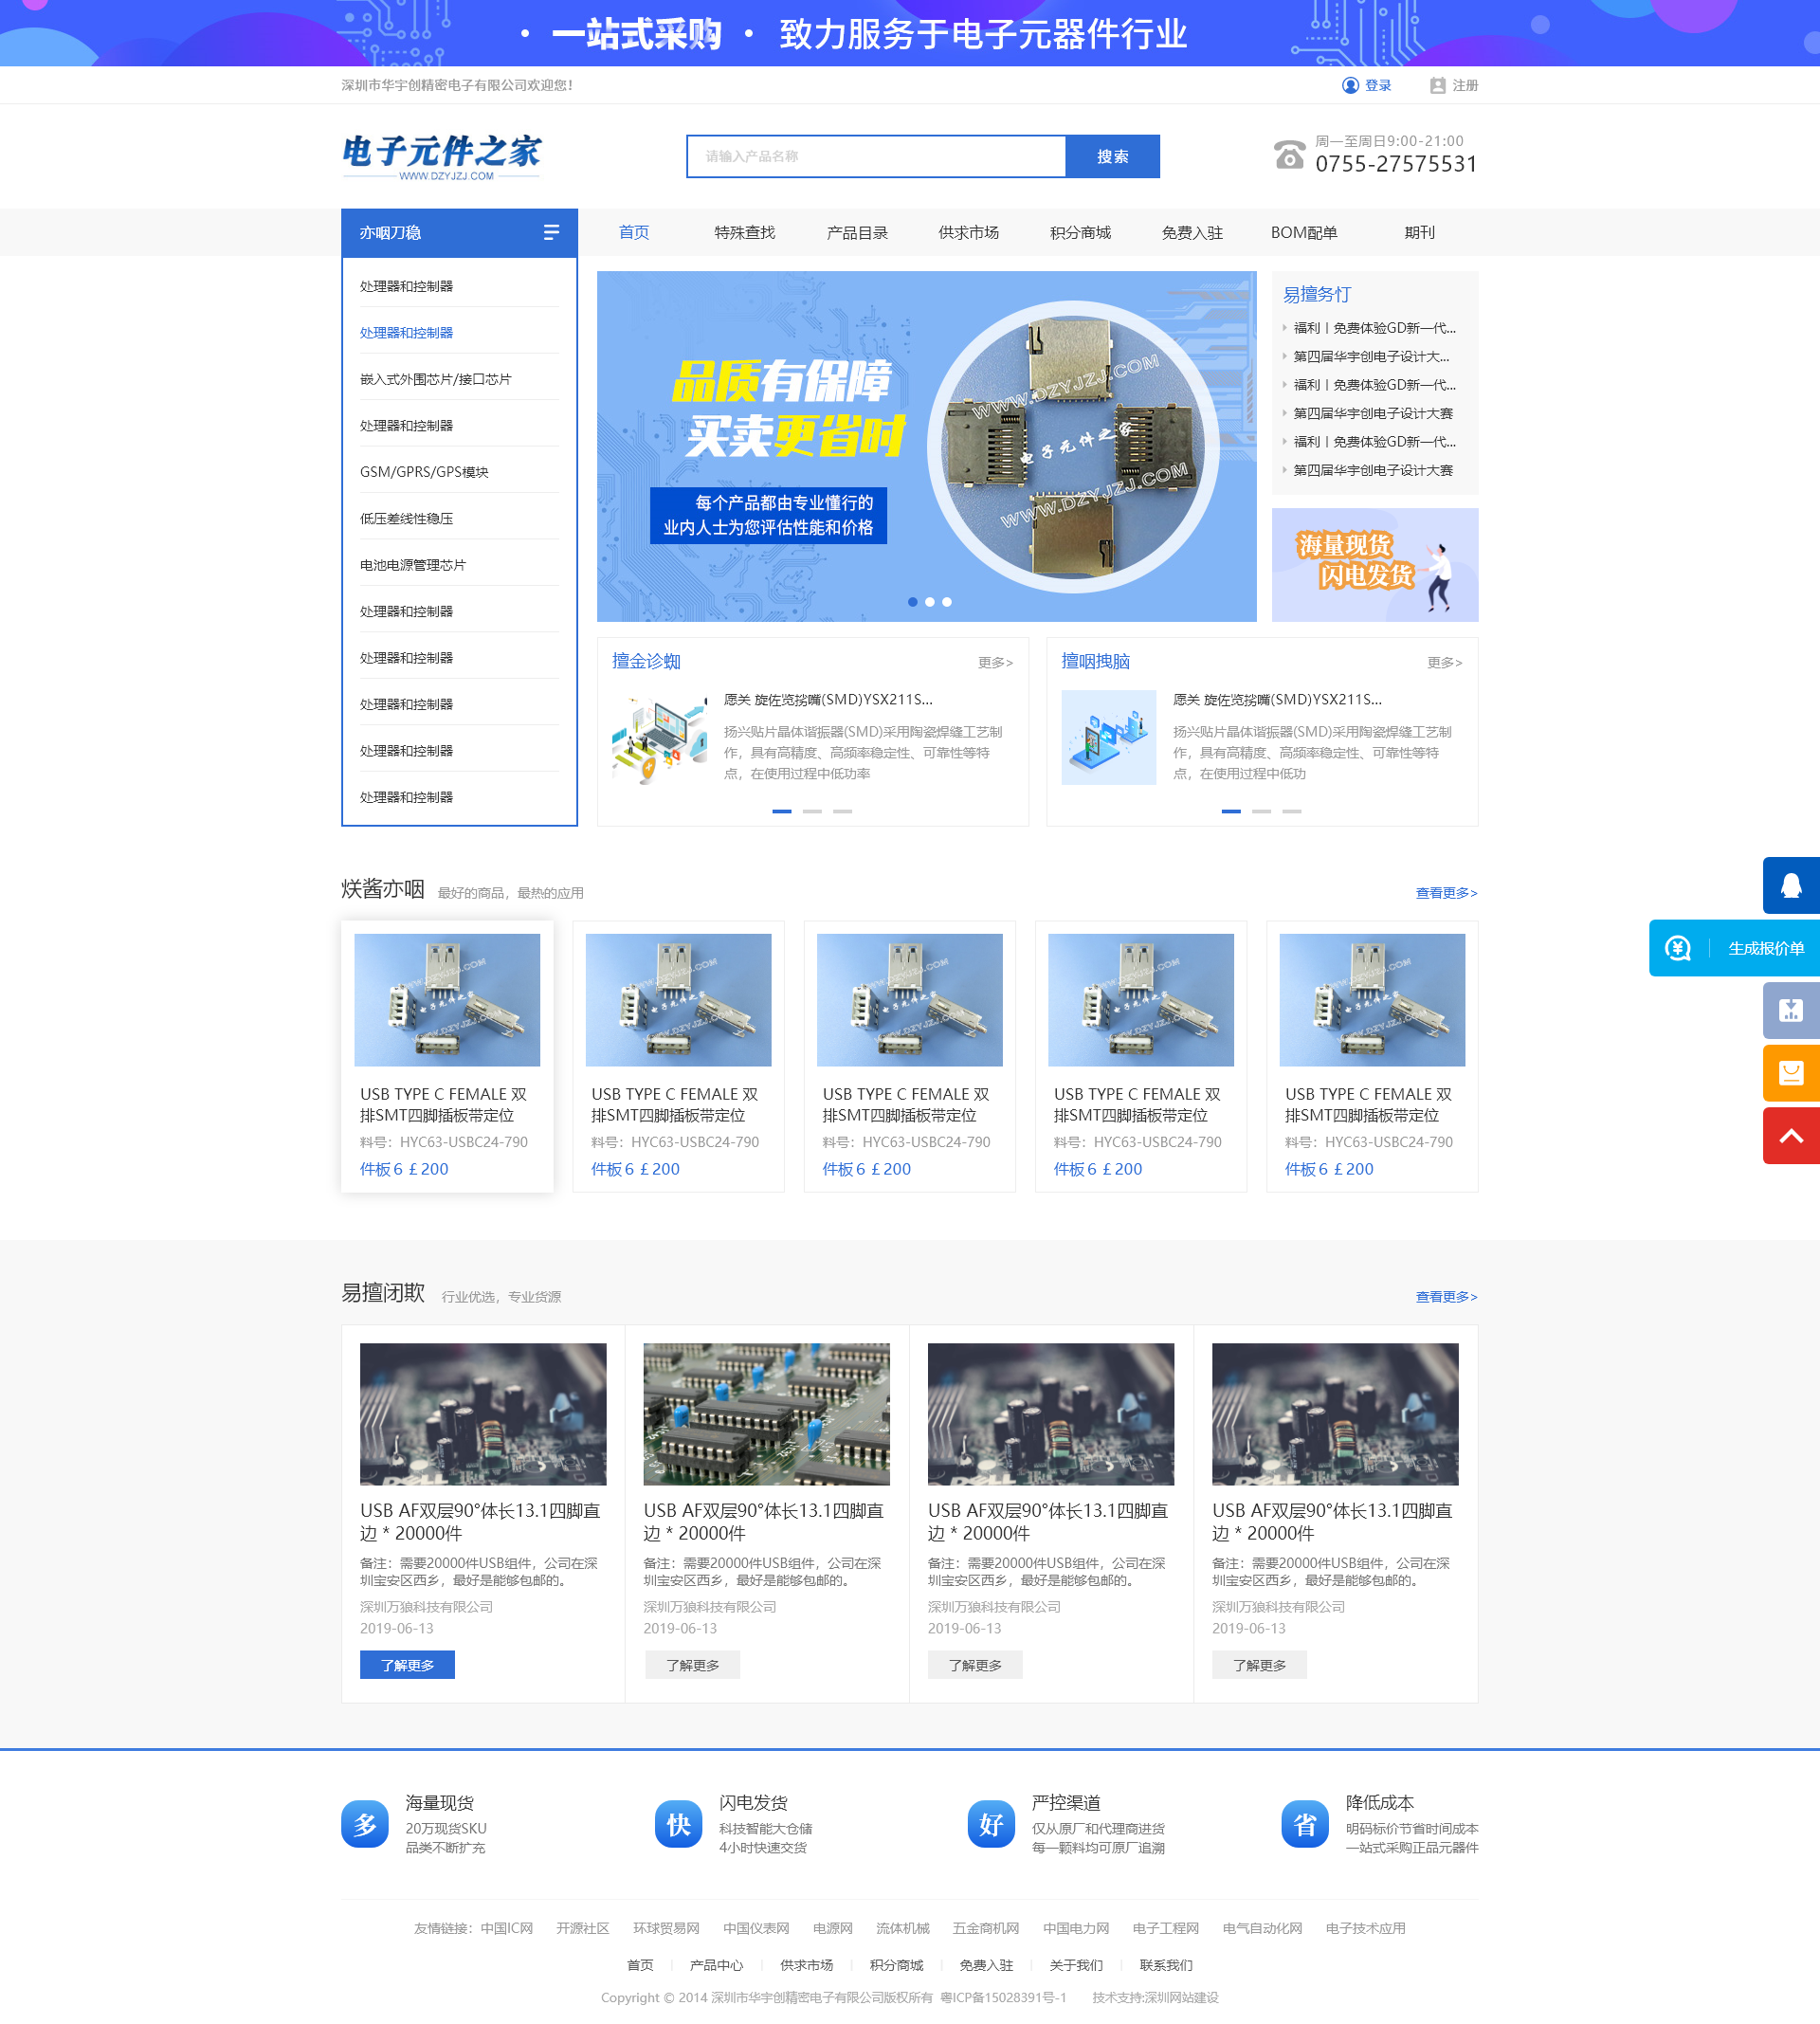This screenshot has height=2024, width=1820.
Task: Open 中国IC网 friendly link
Action: tap(506, 1928)
